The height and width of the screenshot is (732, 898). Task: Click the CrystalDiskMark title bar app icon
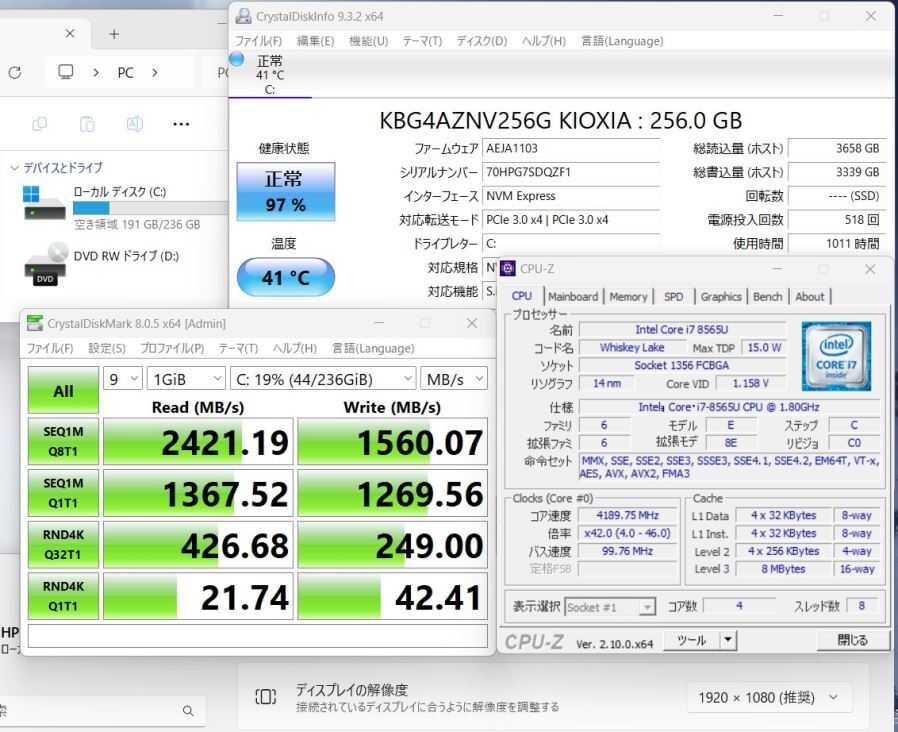coord(35,323)
